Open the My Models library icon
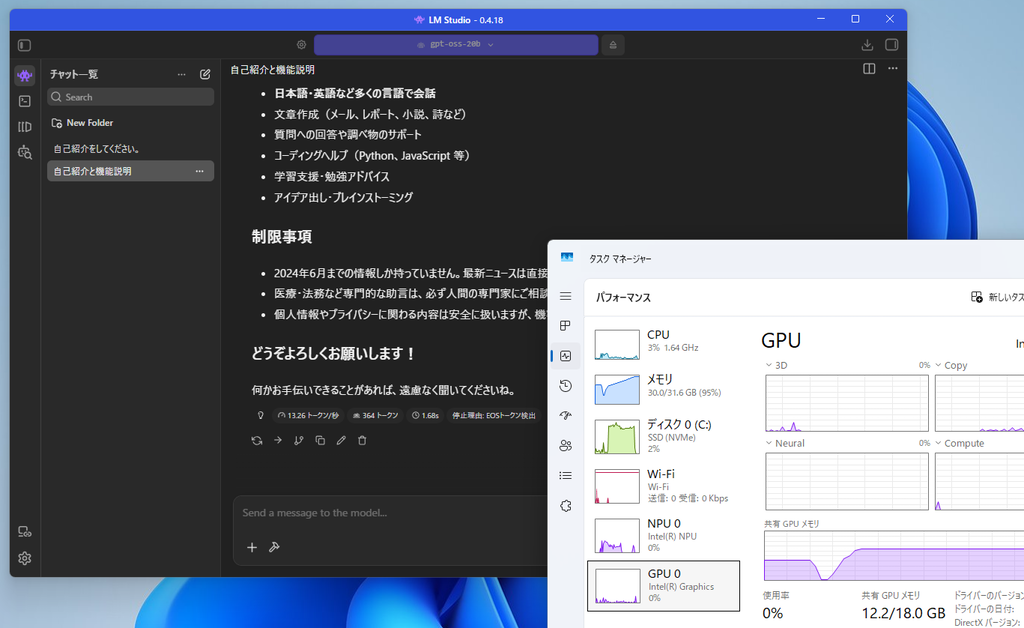1024x628 pixels. pyautogui.click(x=25, y=127)
